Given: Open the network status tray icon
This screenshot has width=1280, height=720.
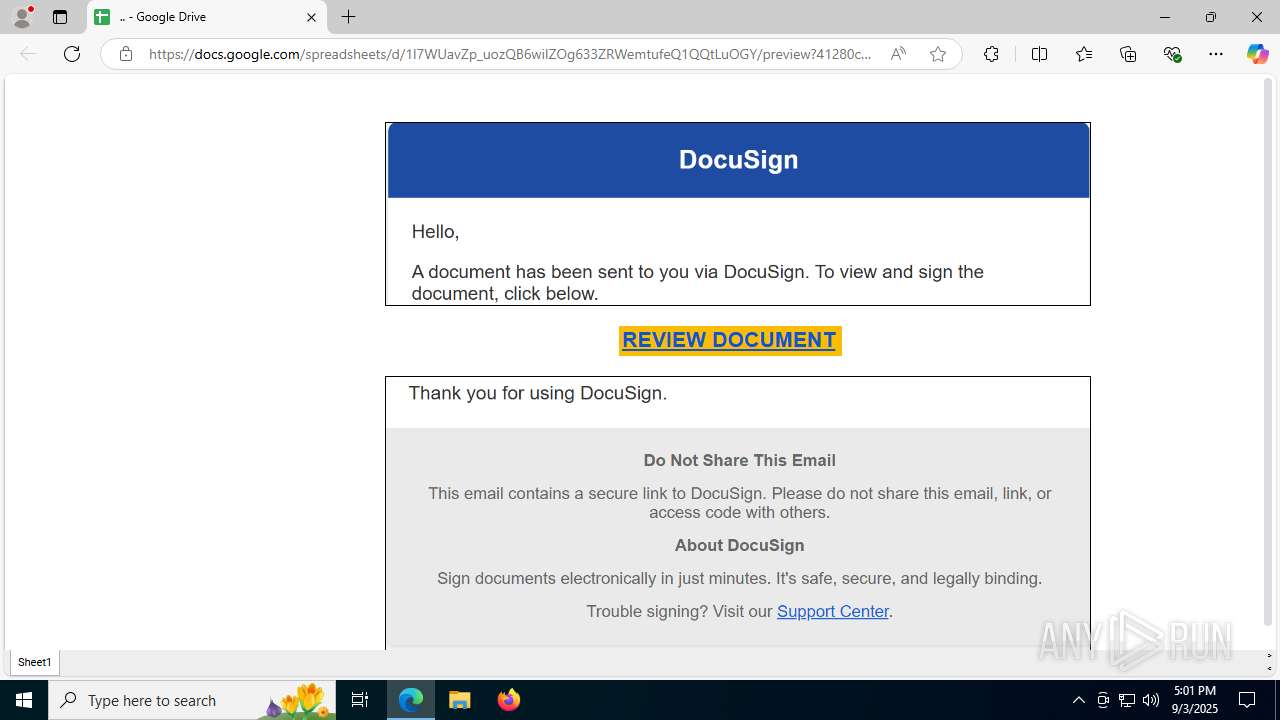Looking at the screenshot, I should coord(1127,700).
